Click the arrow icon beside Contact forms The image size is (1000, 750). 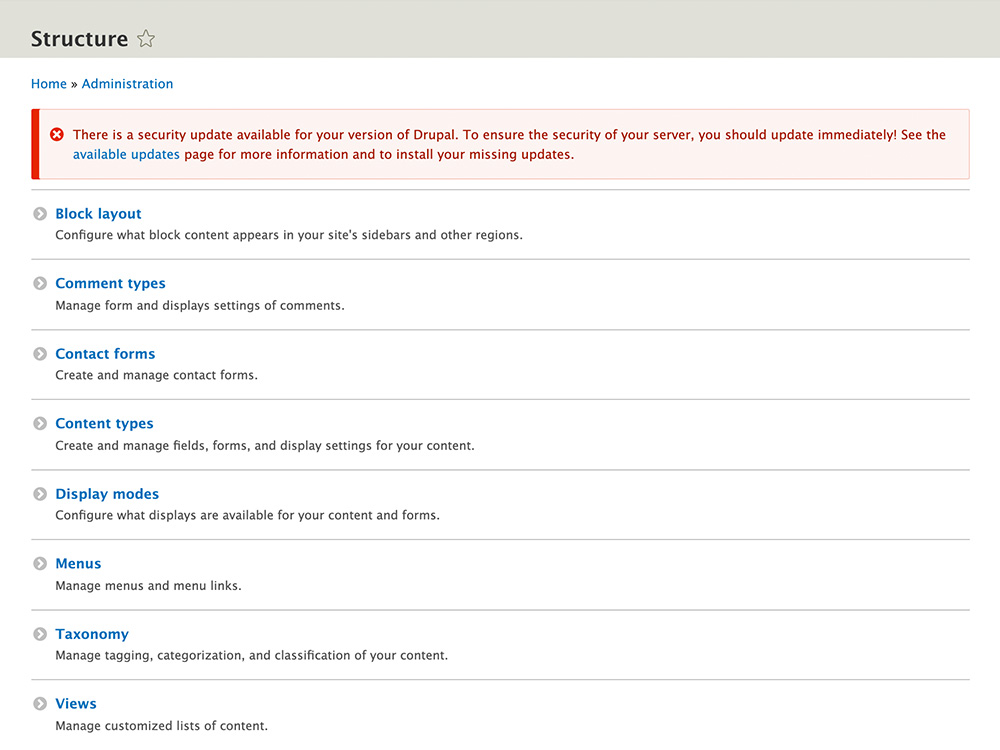[x=40, y=354]
